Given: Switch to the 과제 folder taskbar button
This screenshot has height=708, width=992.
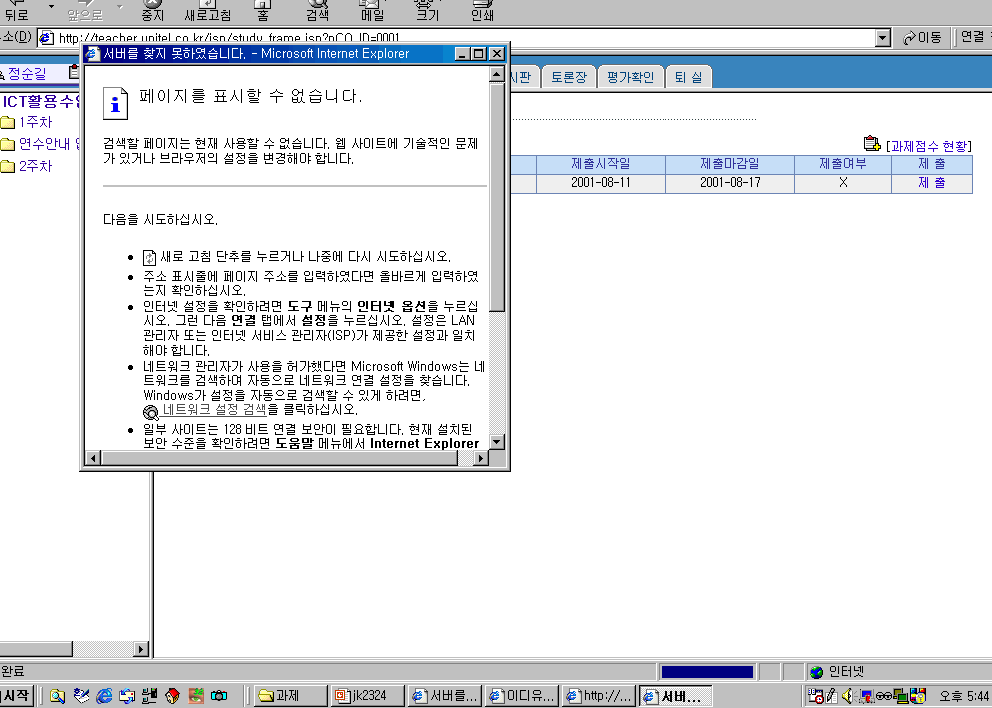Looking at the screenshot, I should pyautogui.click(x=291, y=696).
